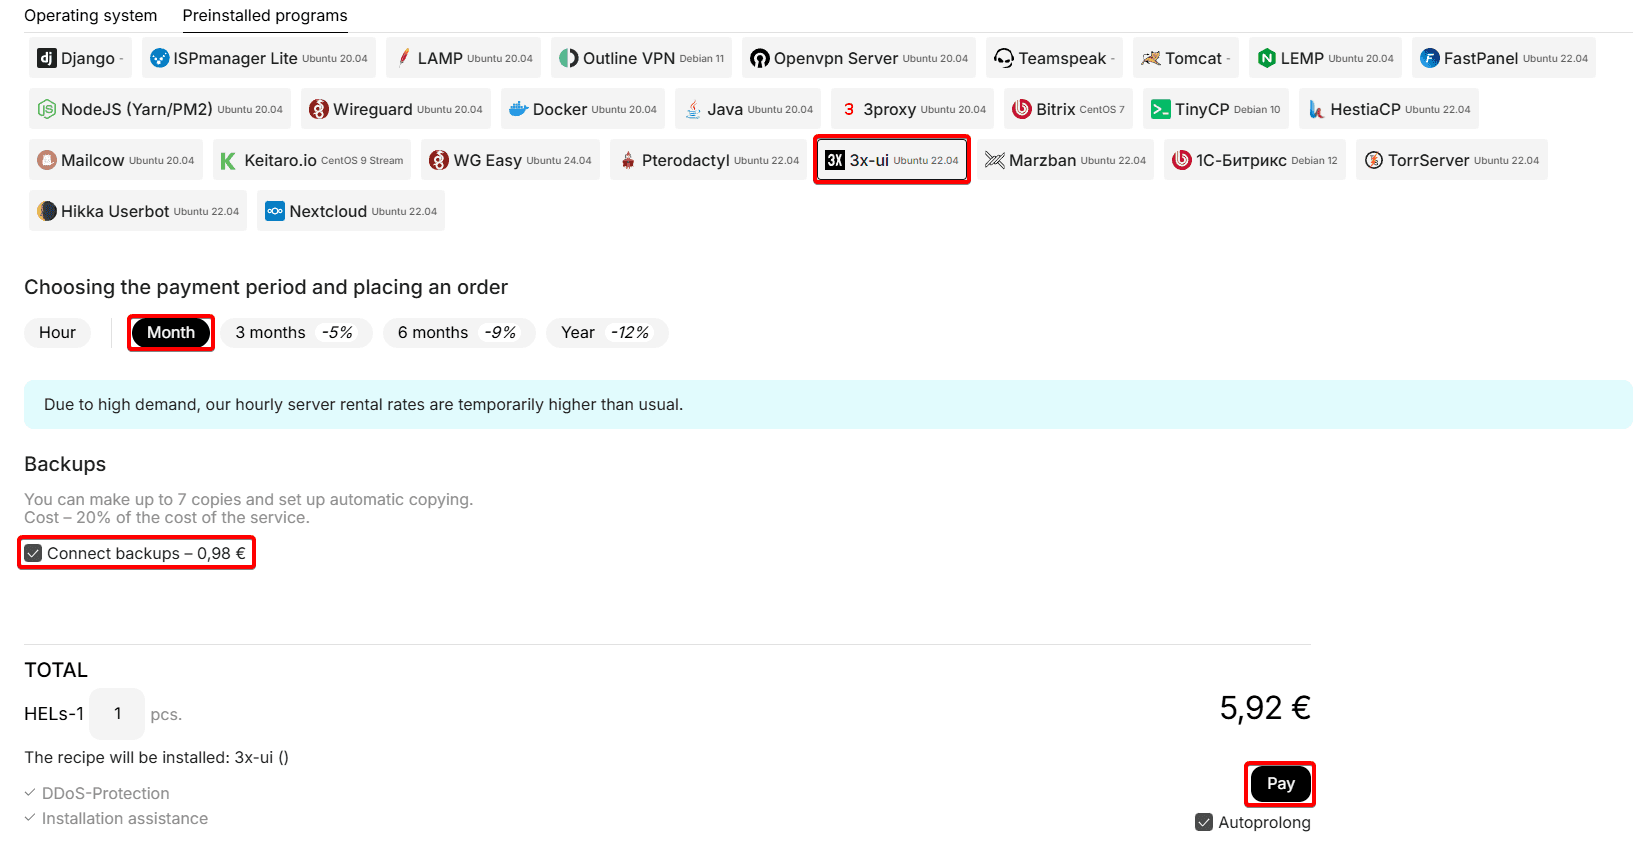Select the Hour payment period
The image size is (1644, 847).
(x=57, y=332)
